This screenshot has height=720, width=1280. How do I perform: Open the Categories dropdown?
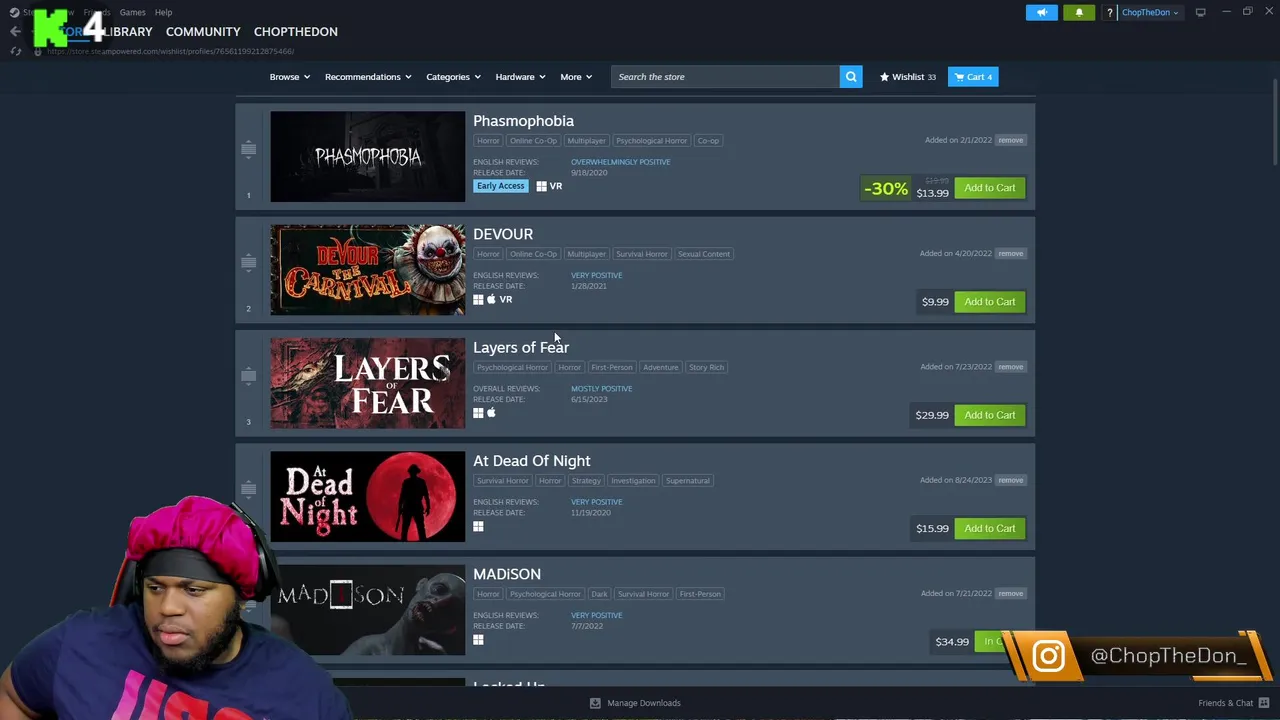coord(453,77)
